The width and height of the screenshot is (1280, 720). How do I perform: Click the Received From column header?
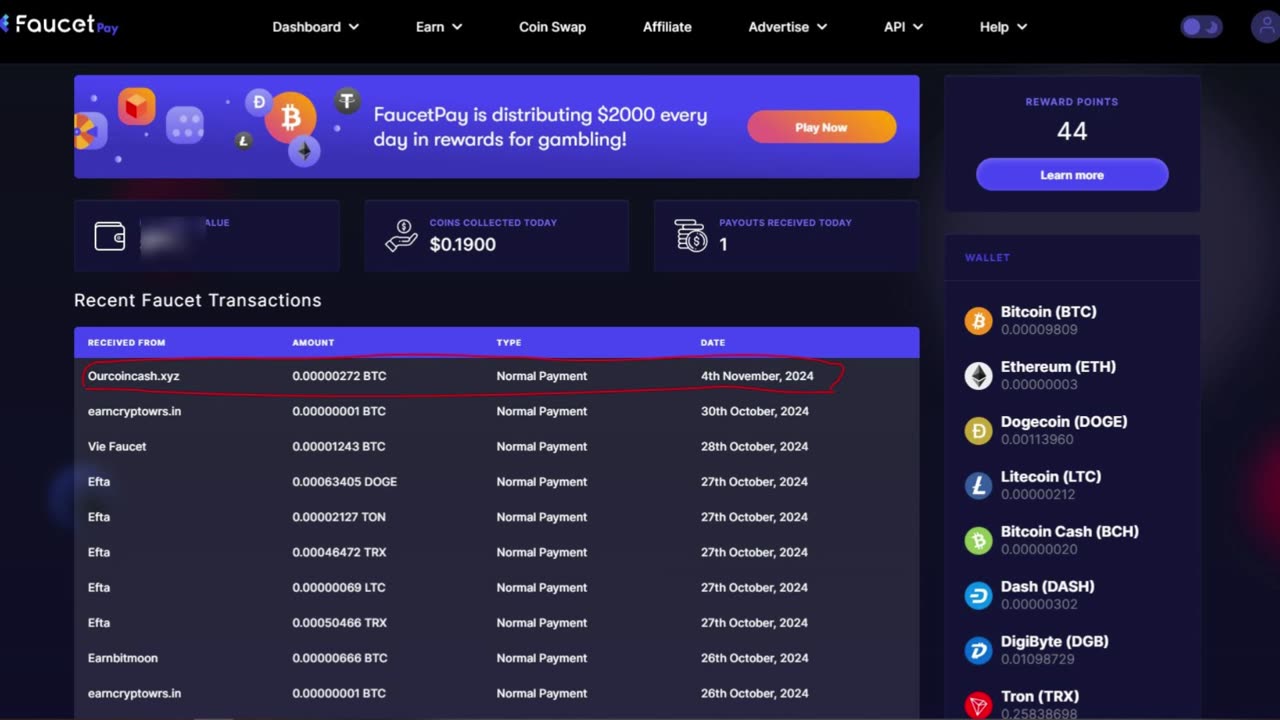tap(126, 342)
